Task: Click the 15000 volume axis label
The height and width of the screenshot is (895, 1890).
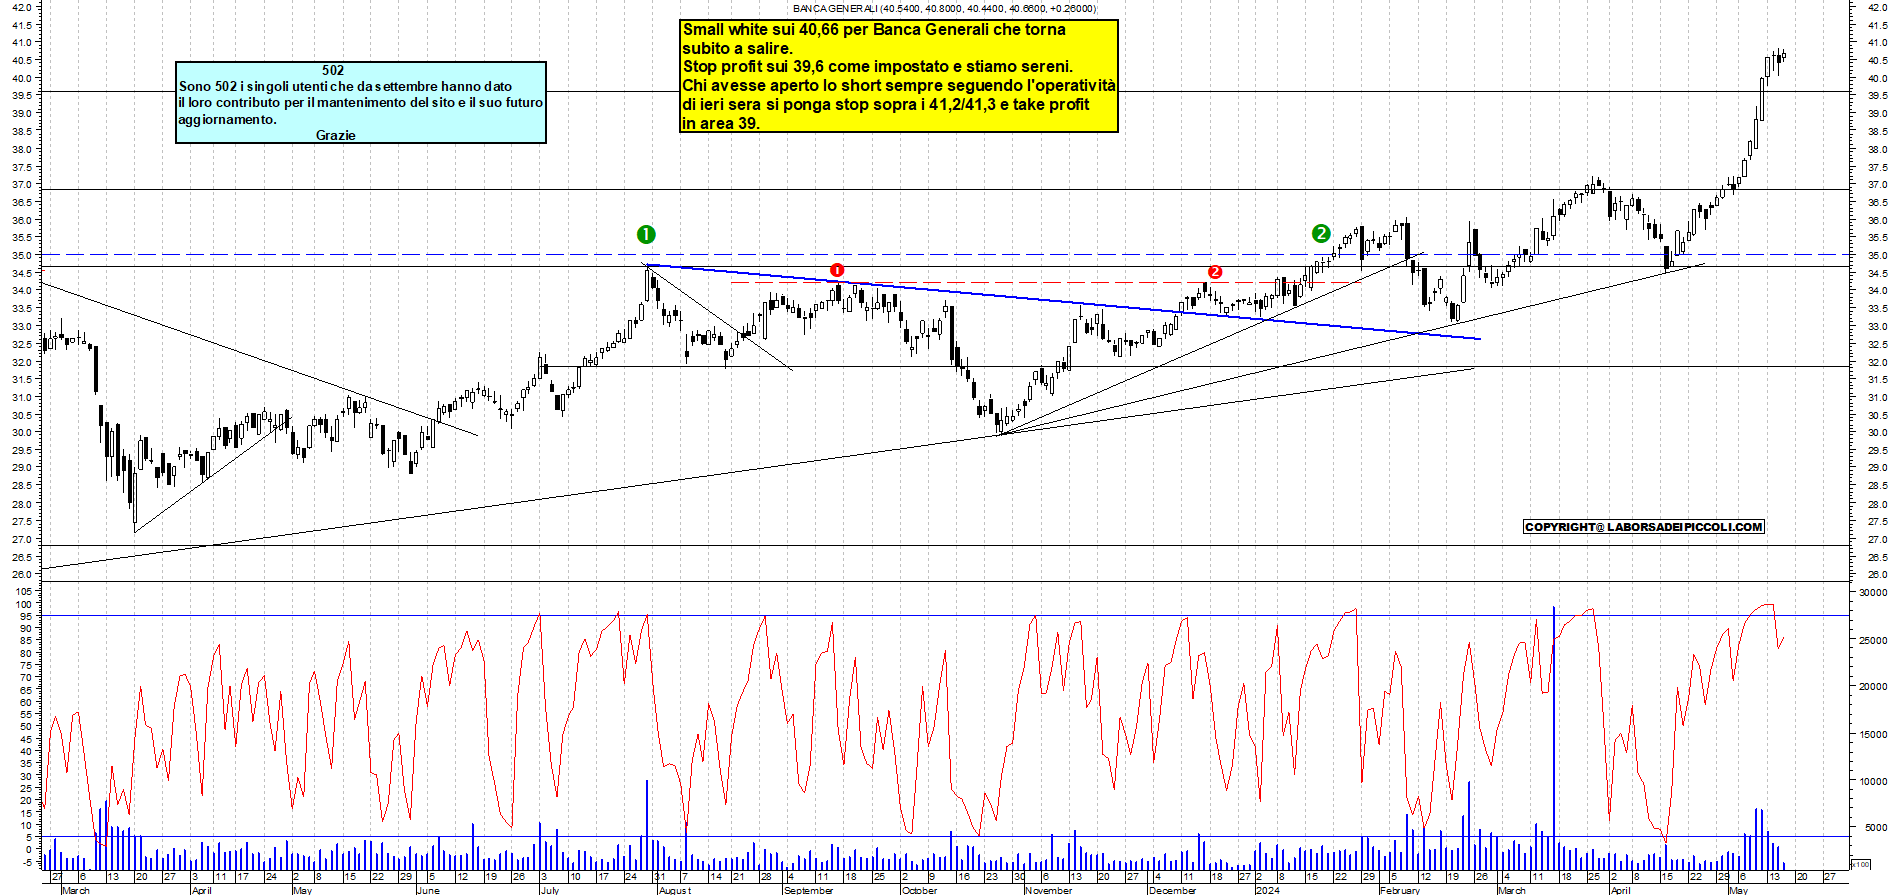Action: (x=1872, y=734)
